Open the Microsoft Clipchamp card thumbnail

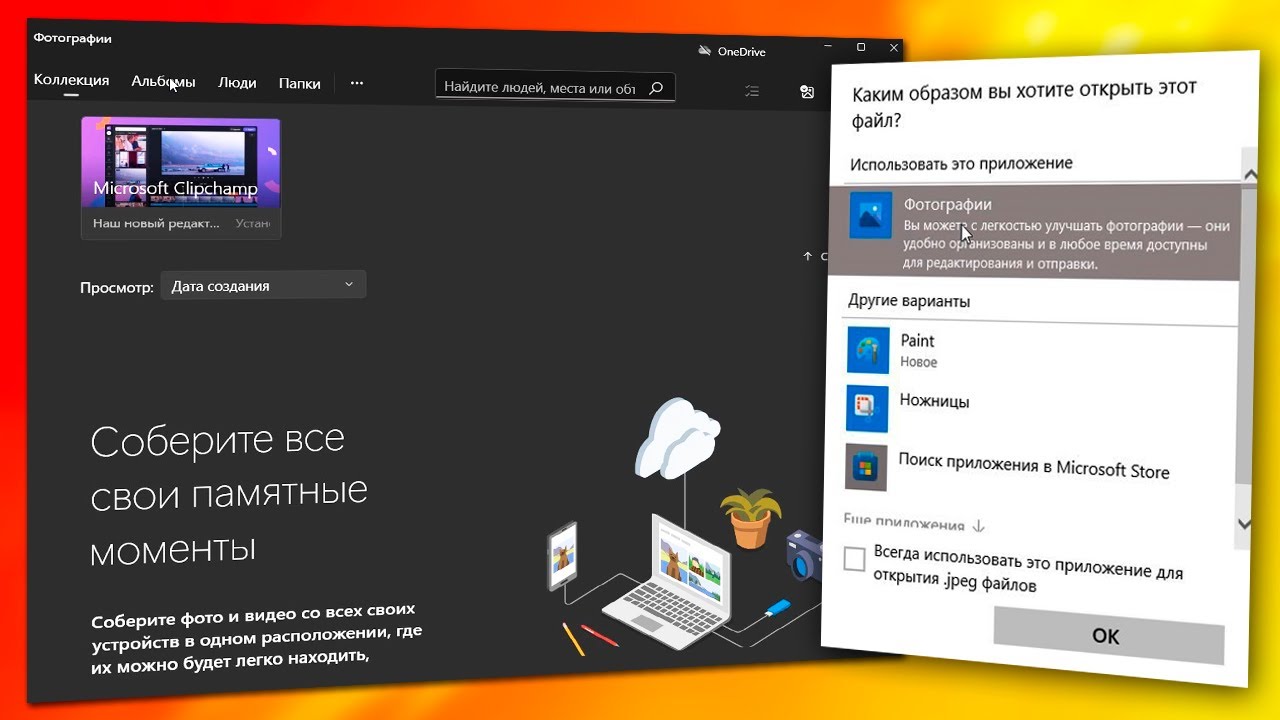tap(181, 162)
